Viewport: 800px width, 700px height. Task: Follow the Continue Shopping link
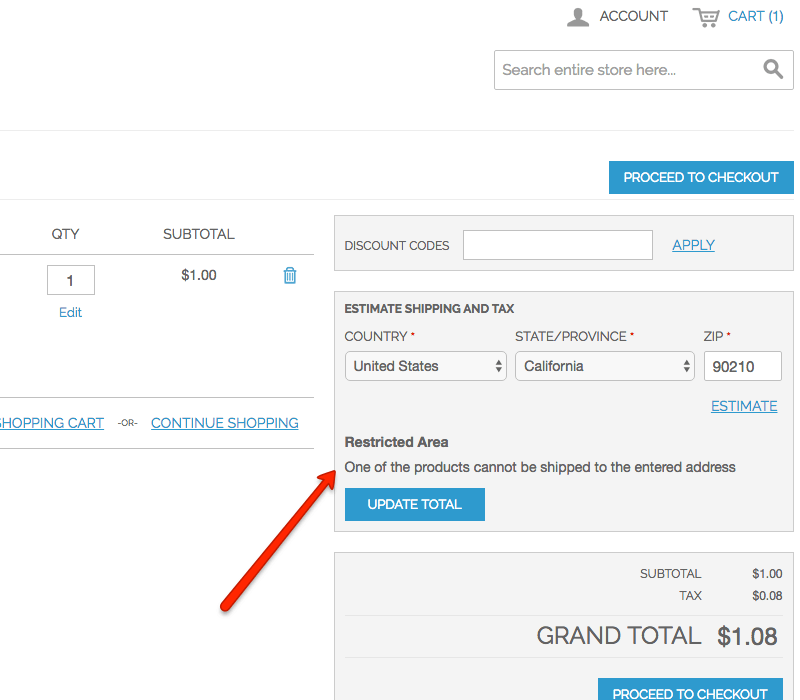pos(224,423)
